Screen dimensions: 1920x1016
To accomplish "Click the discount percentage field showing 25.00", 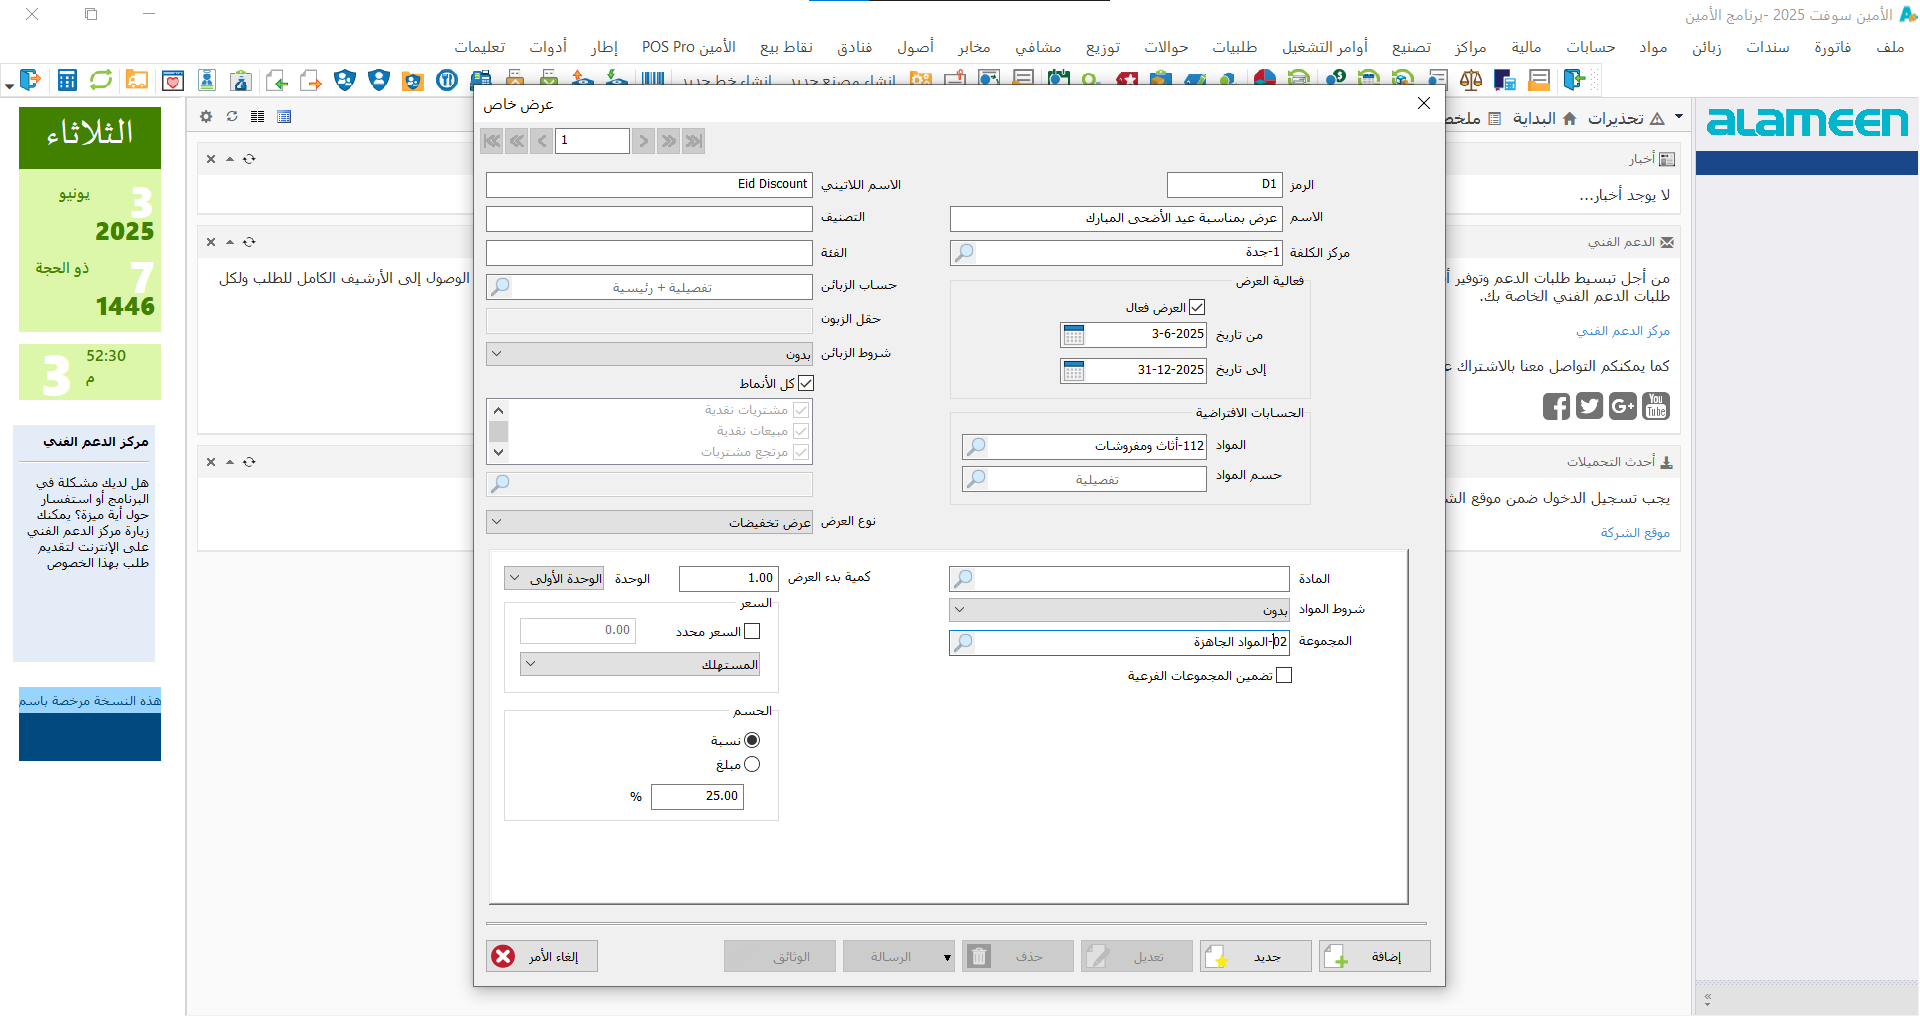I will (x=697, y=797).
